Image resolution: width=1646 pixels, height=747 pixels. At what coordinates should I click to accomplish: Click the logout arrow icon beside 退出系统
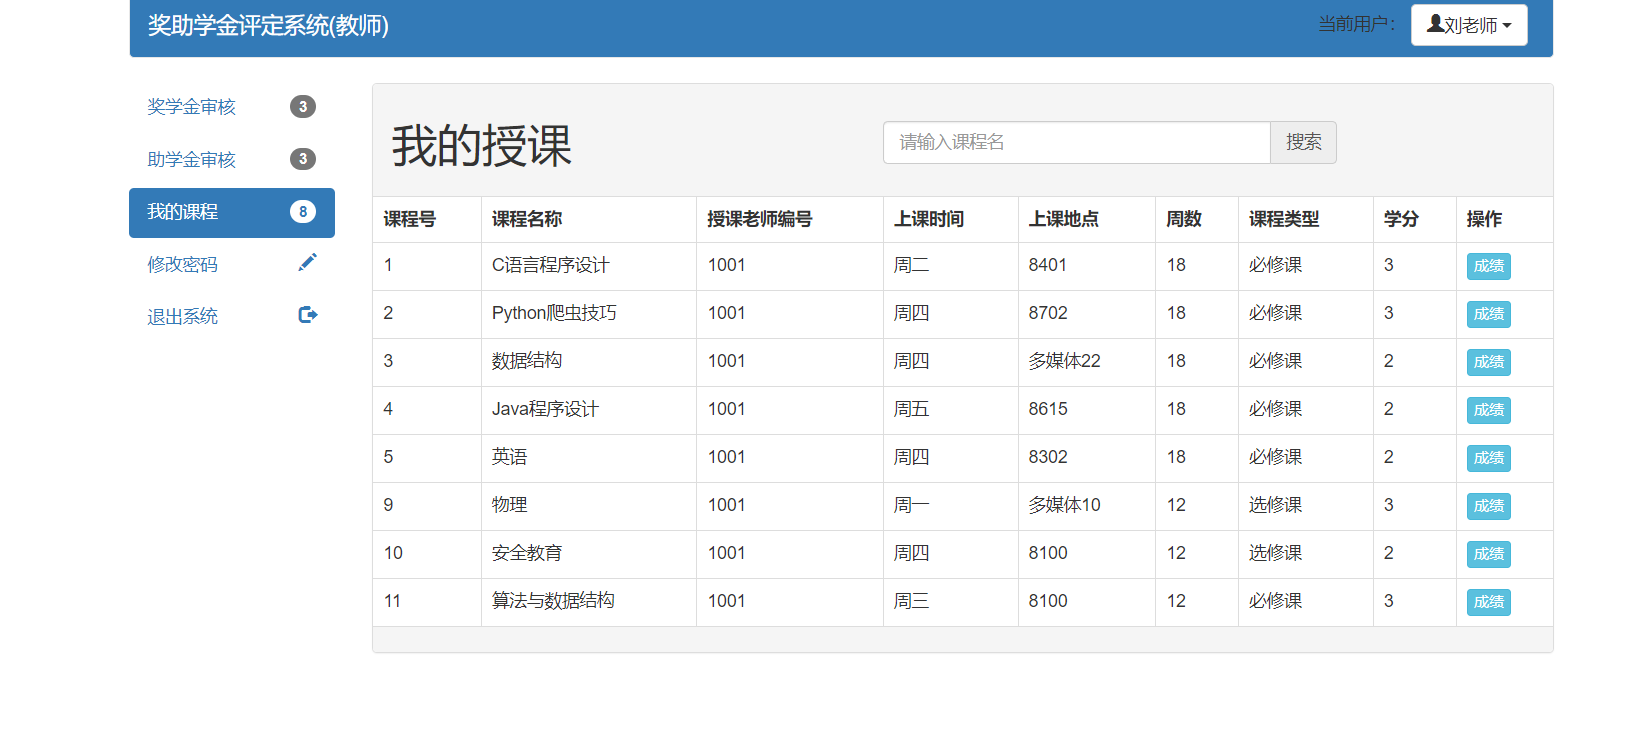pos(308,315)
